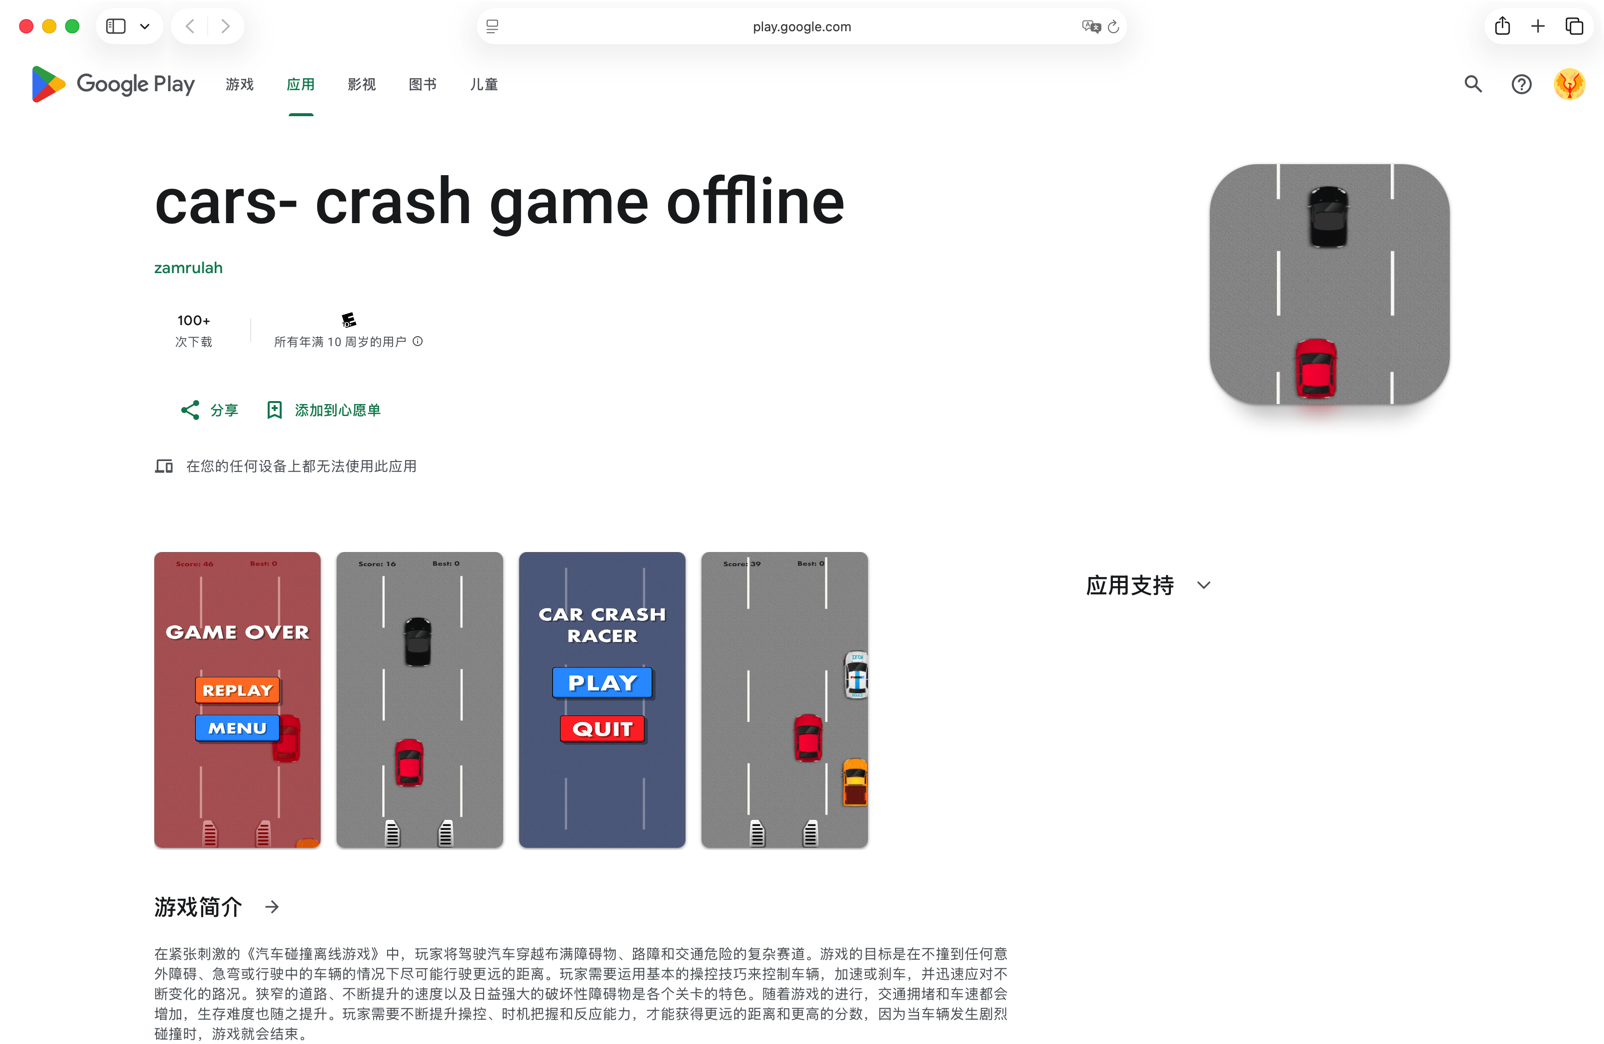The image size is (1604, 1044).
Task: Click the Safari translate page icon
Action: (x=1090, y=27)
